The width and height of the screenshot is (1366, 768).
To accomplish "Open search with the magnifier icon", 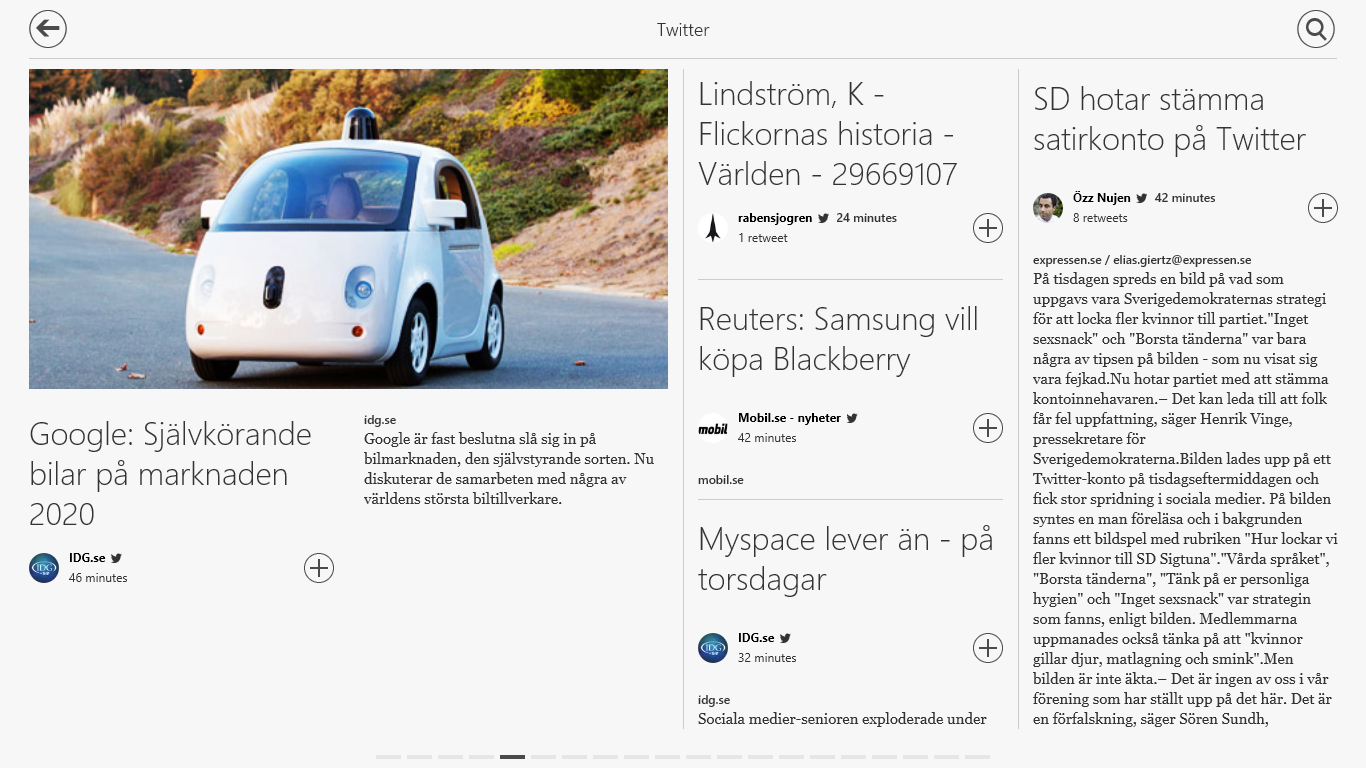I will click(x=1316, y=29).
